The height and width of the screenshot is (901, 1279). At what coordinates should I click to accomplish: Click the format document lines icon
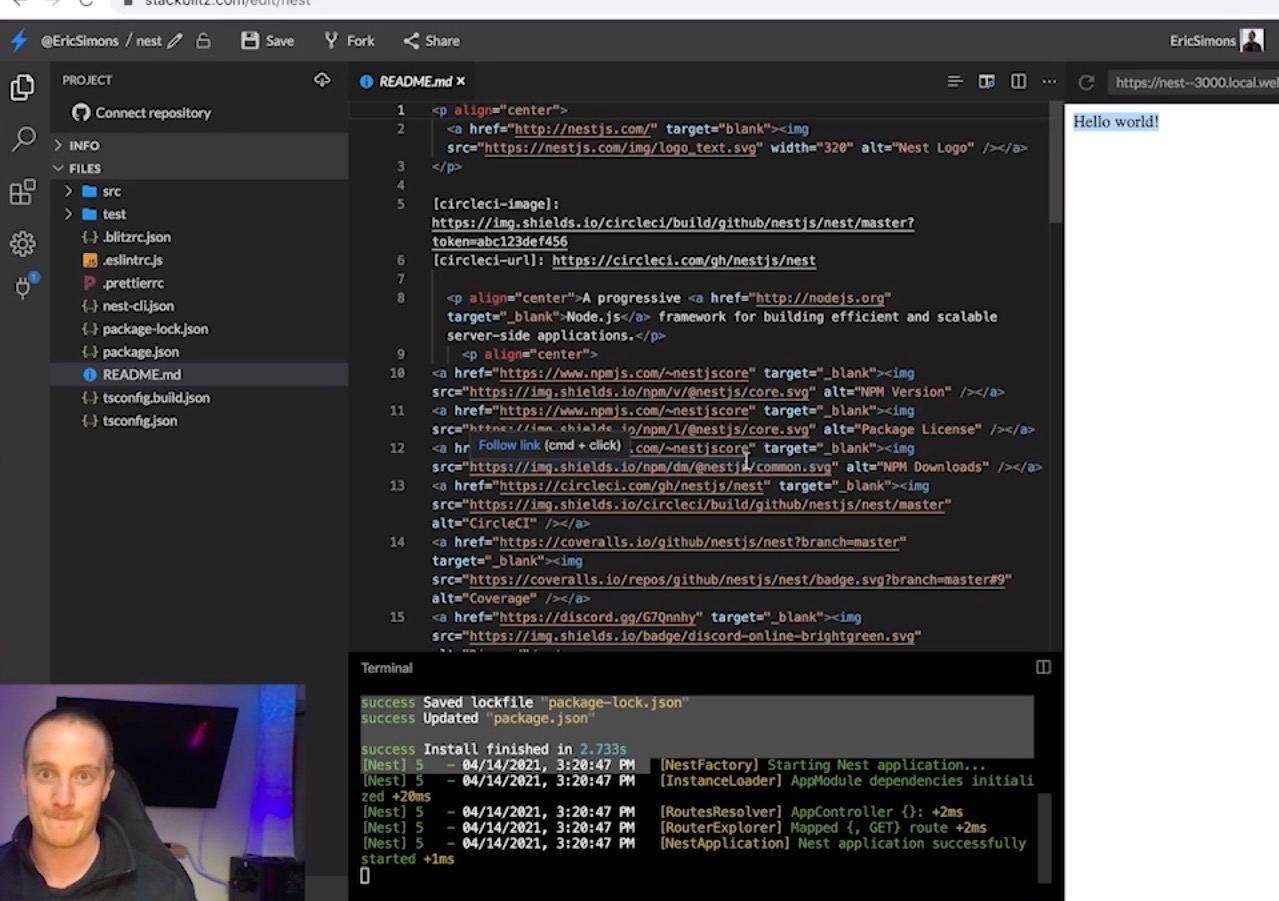click(954, 81)
